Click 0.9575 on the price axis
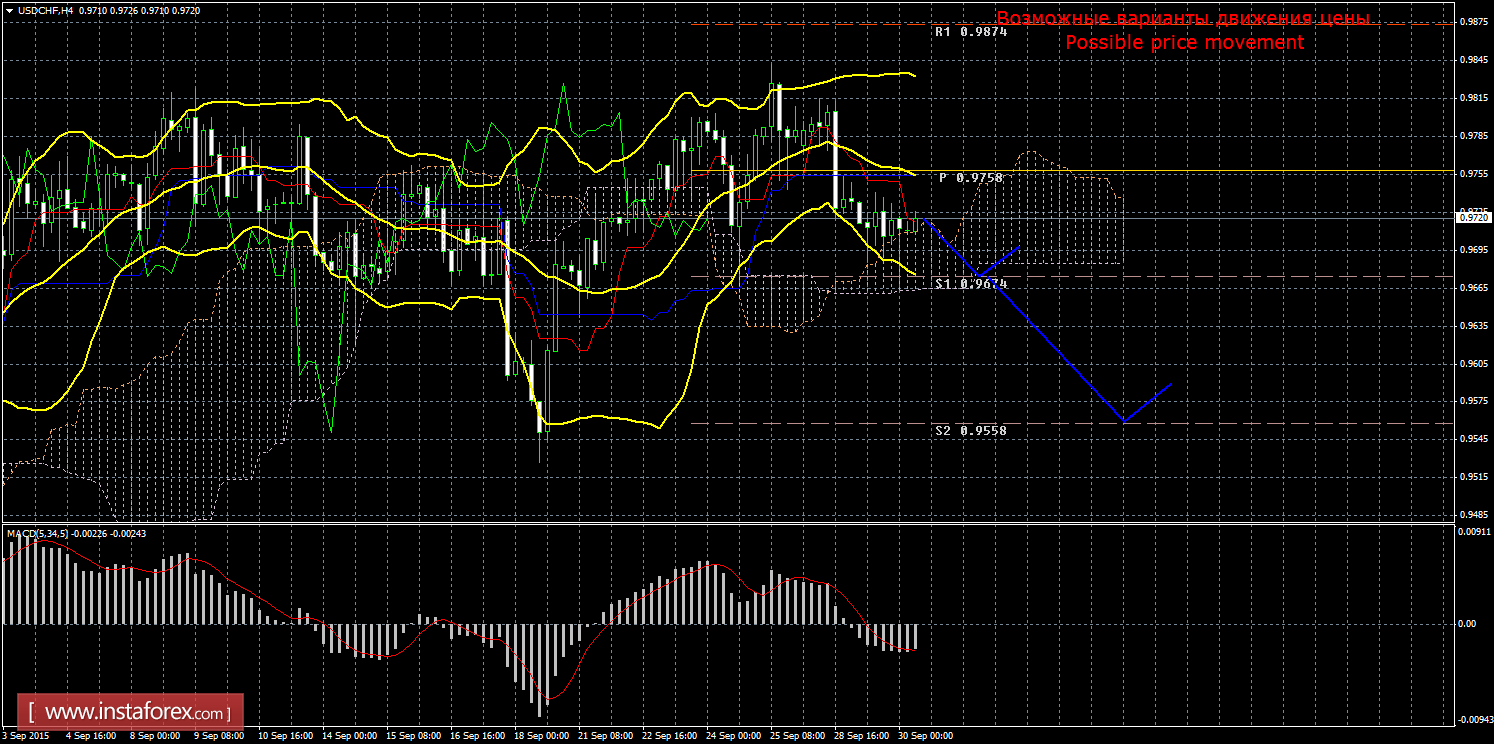This screenshot has height=744, width=1494. coord(1472,401)
